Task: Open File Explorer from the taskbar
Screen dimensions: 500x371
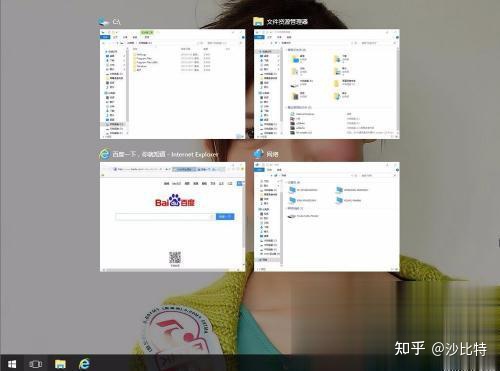Action: (60, 364)
